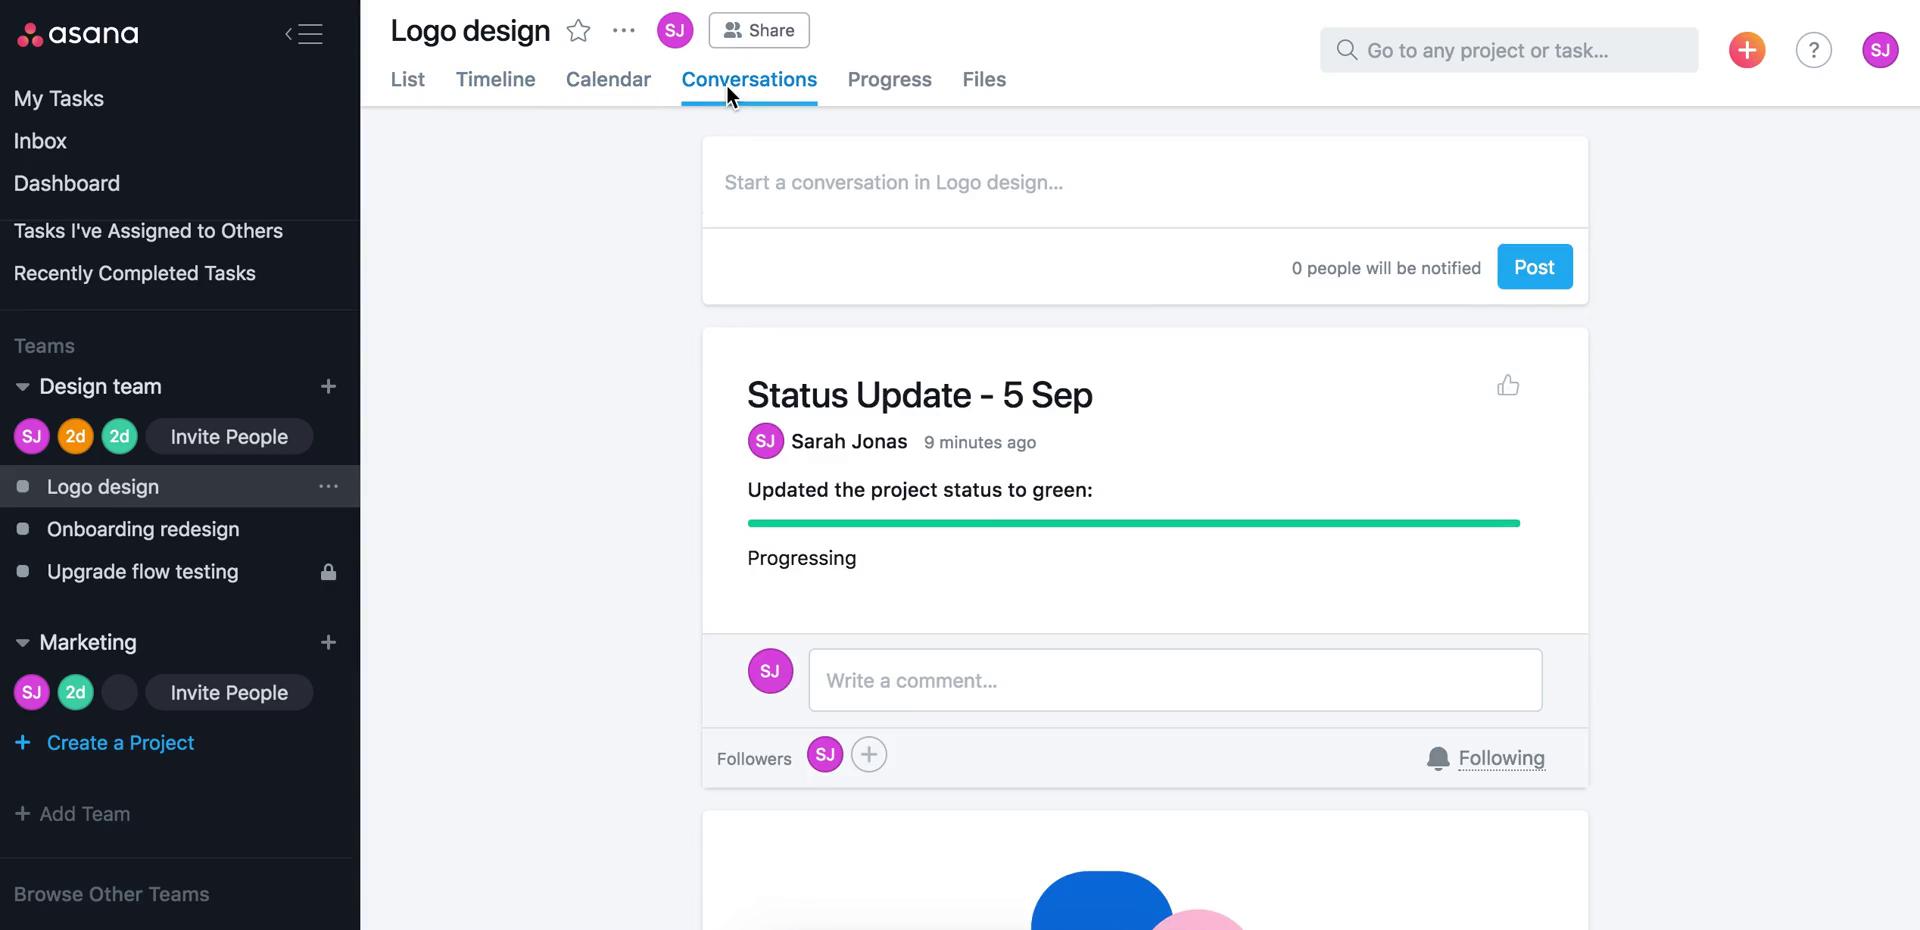This screenshot has width=1920, height=930.
Task: Click the Share button
Action: [x=759, y=30]
